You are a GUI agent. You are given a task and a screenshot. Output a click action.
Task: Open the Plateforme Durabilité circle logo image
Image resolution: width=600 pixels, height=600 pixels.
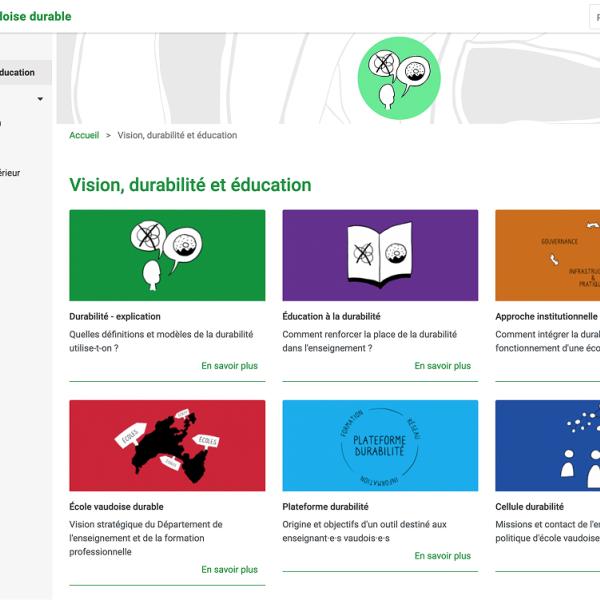coord(379,445)
